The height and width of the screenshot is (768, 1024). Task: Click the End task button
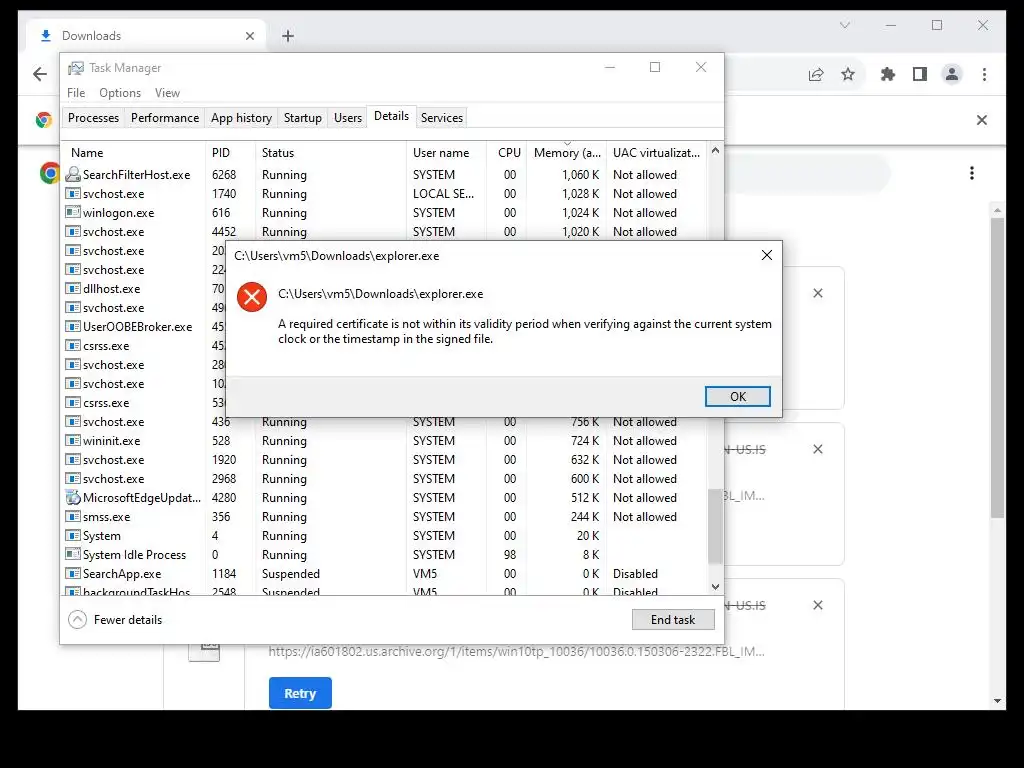pyautogui.click(x=673, y=620)
